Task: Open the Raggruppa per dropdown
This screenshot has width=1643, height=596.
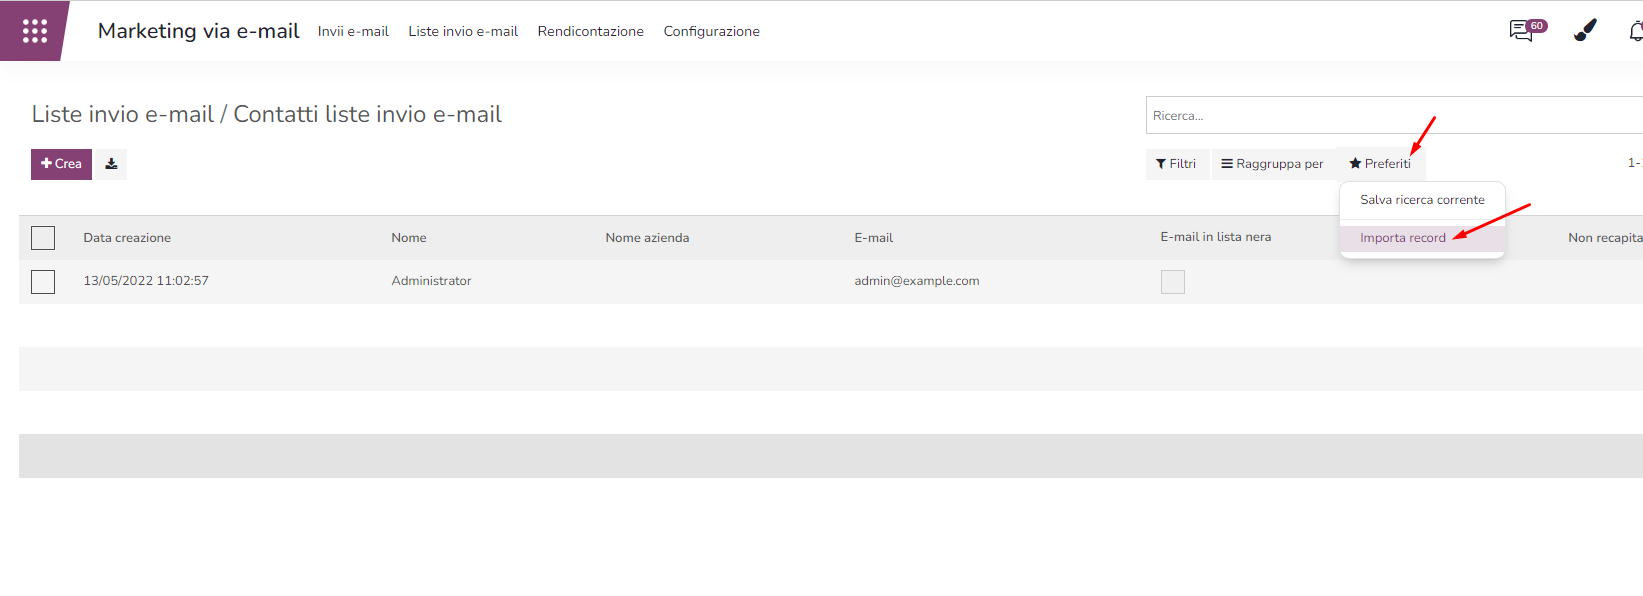Action: [x=1272, y=164]
